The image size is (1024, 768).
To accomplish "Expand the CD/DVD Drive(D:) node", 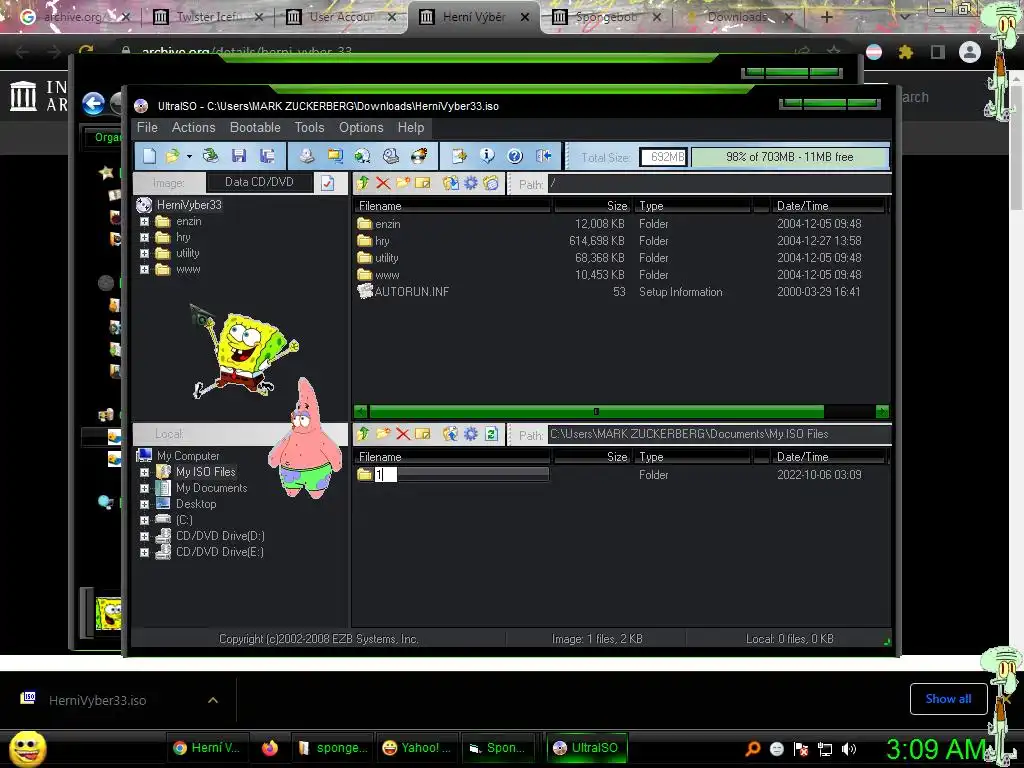I will [144, 536].
